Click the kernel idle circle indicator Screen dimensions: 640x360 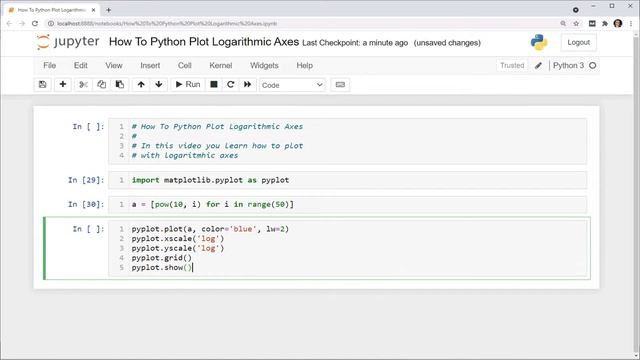point(593,65)
